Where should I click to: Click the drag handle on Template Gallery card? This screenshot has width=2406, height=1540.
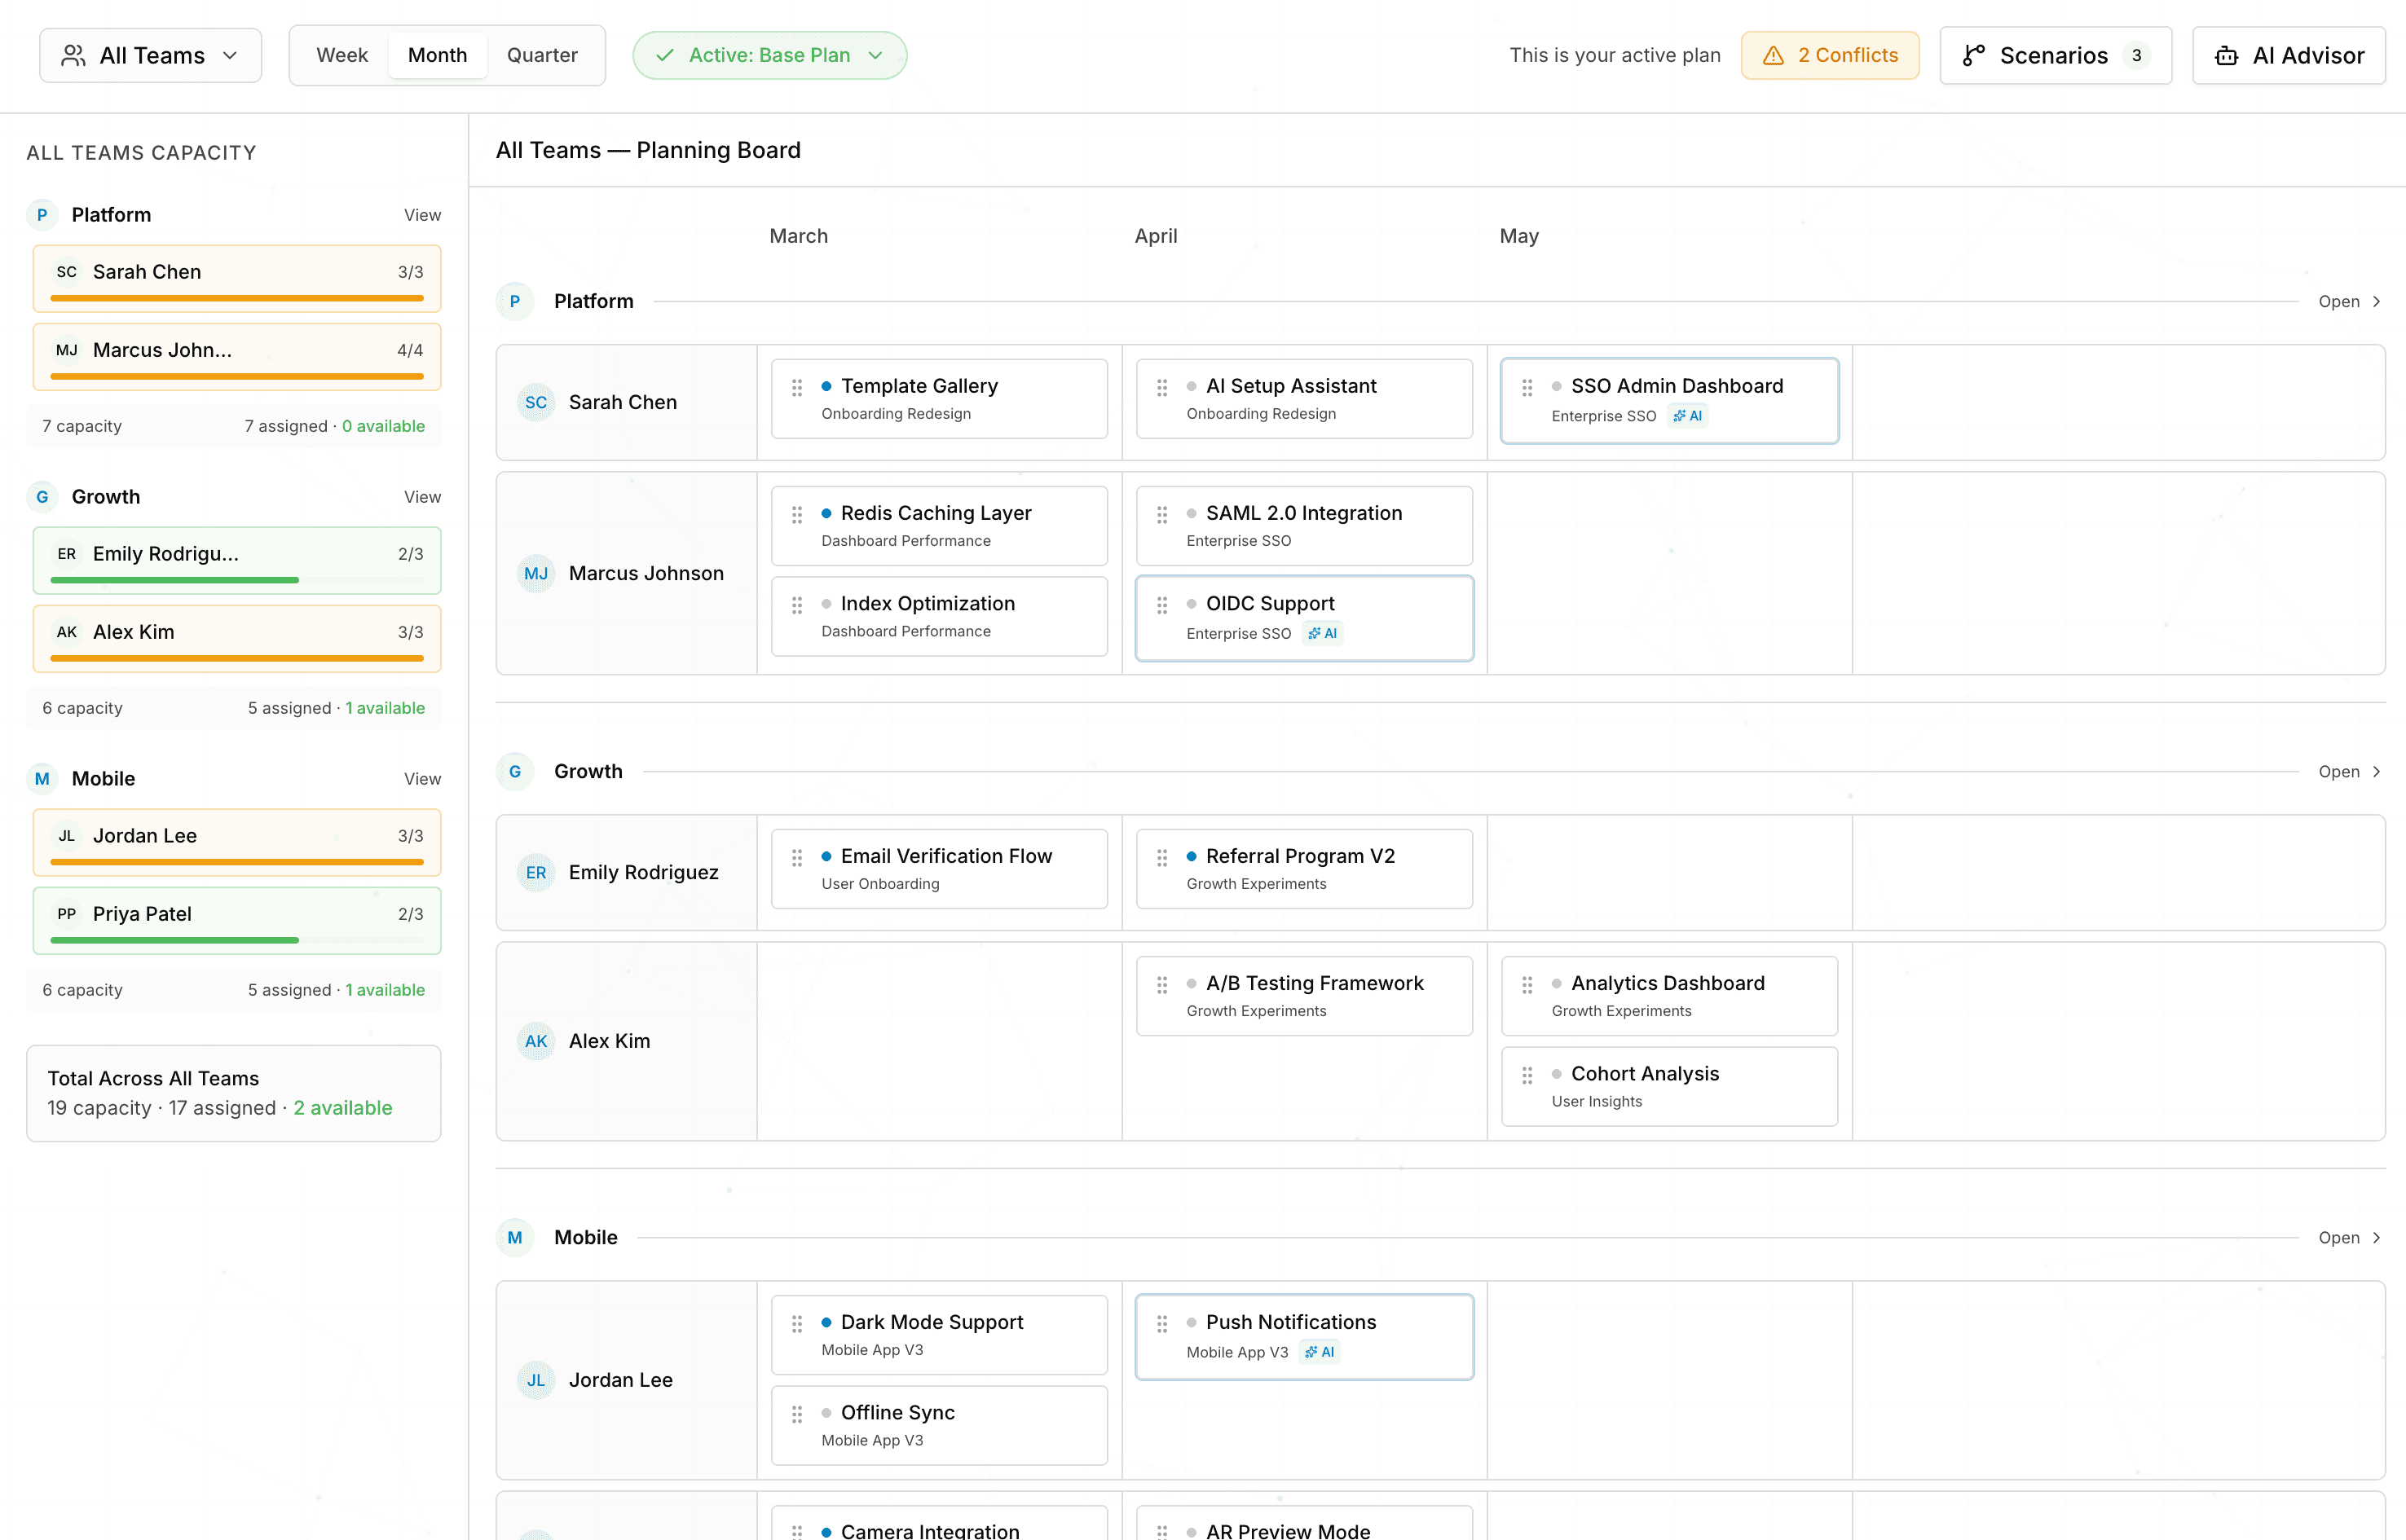[x=796, y=387]
